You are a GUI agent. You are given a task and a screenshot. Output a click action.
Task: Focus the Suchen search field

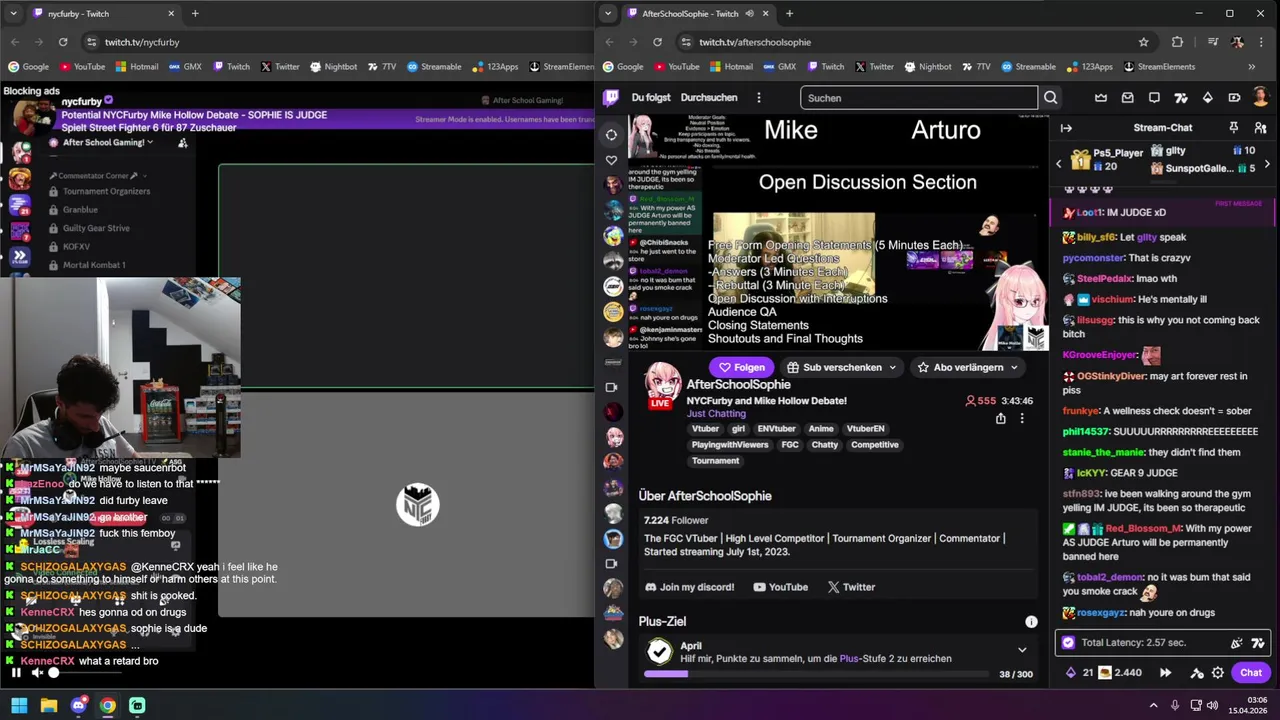click(919, 98)
